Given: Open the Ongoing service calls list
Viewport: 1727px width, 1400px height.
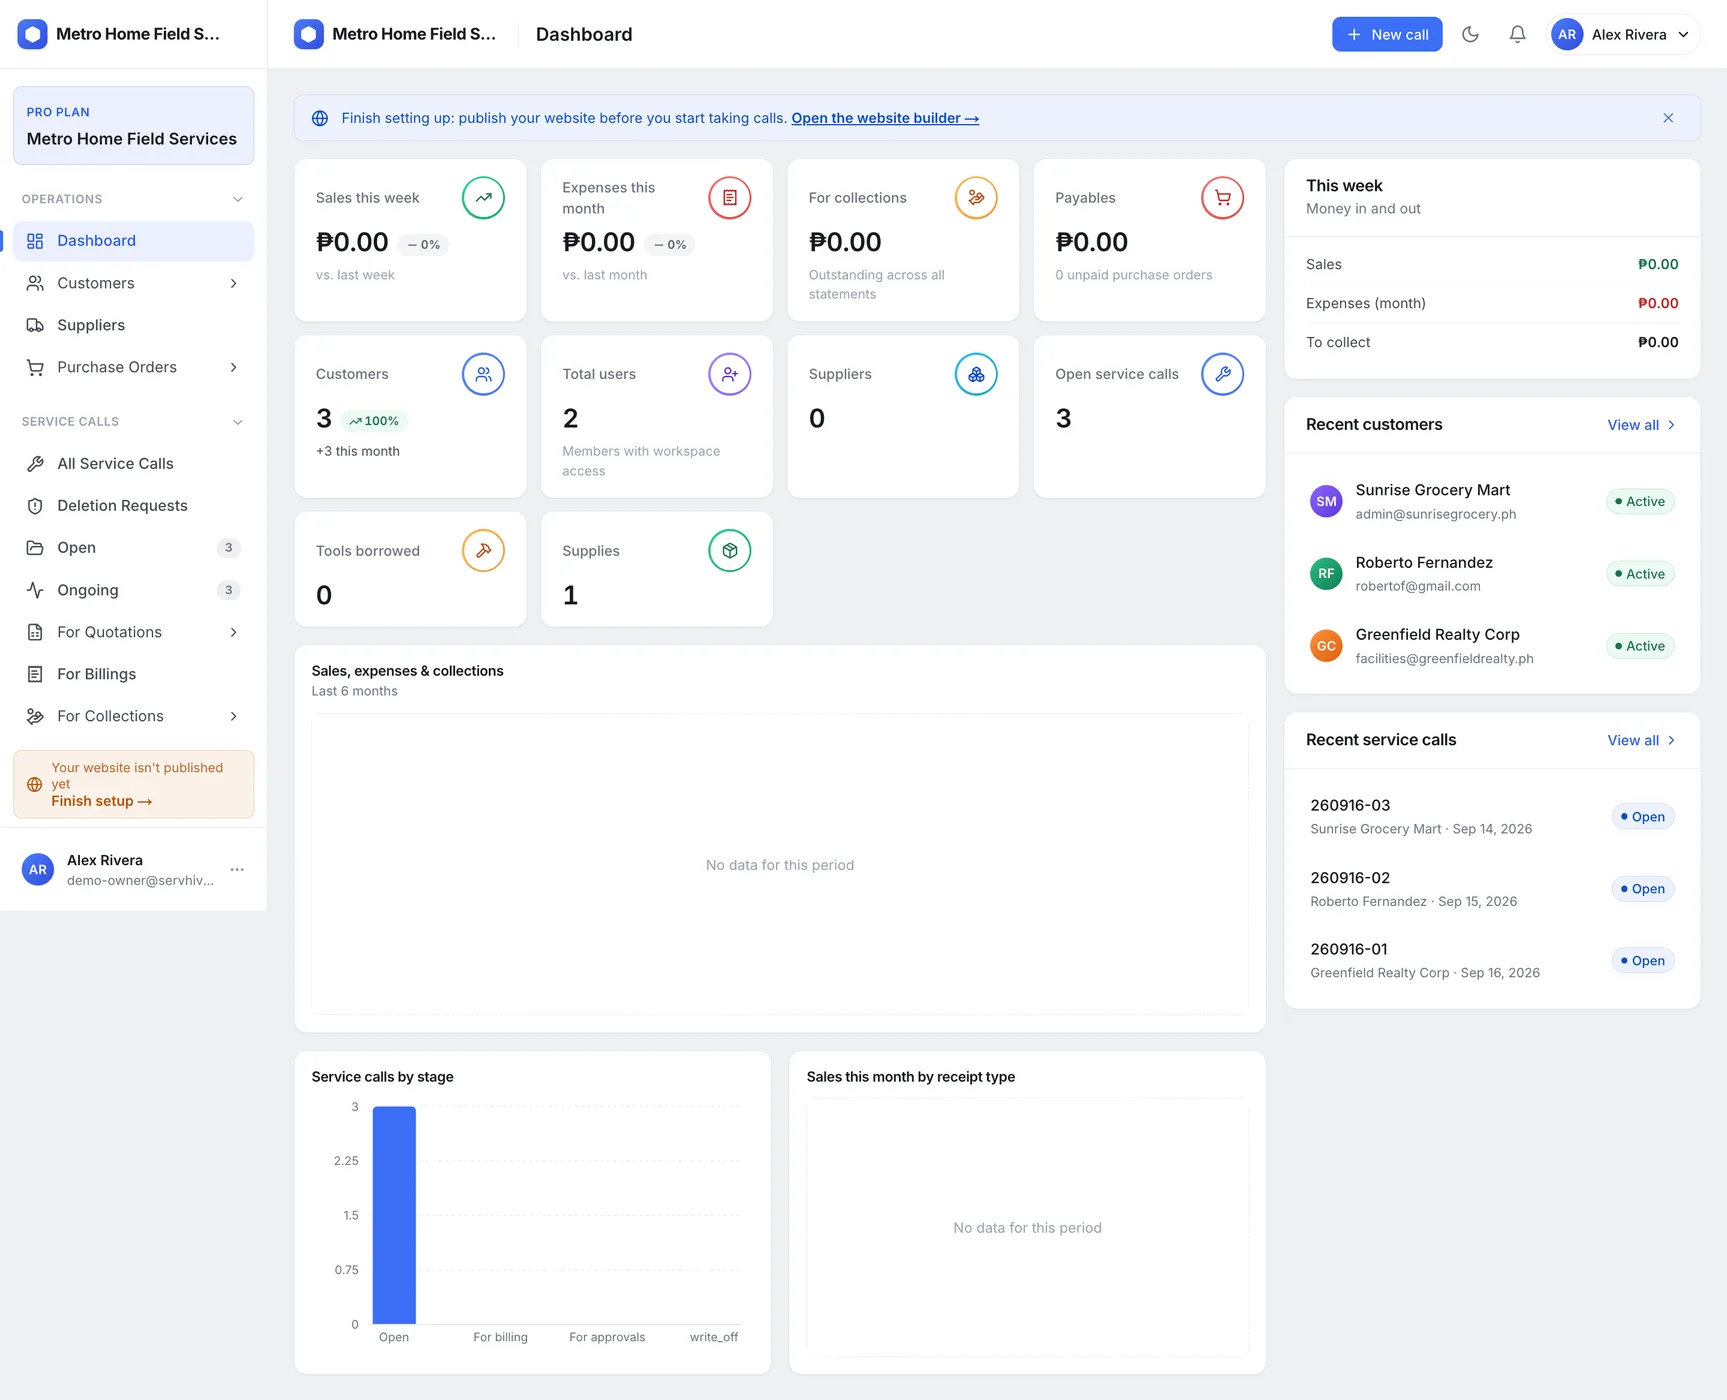Looking at the screenshot, I should [134, 590].
